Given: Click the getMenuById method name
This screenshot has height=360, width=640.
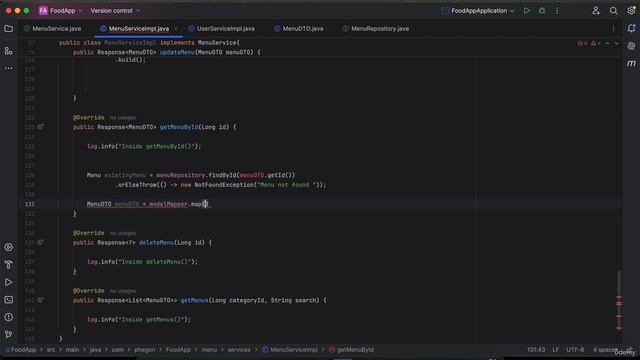Looking at the screenshot, I should [179, 127].
